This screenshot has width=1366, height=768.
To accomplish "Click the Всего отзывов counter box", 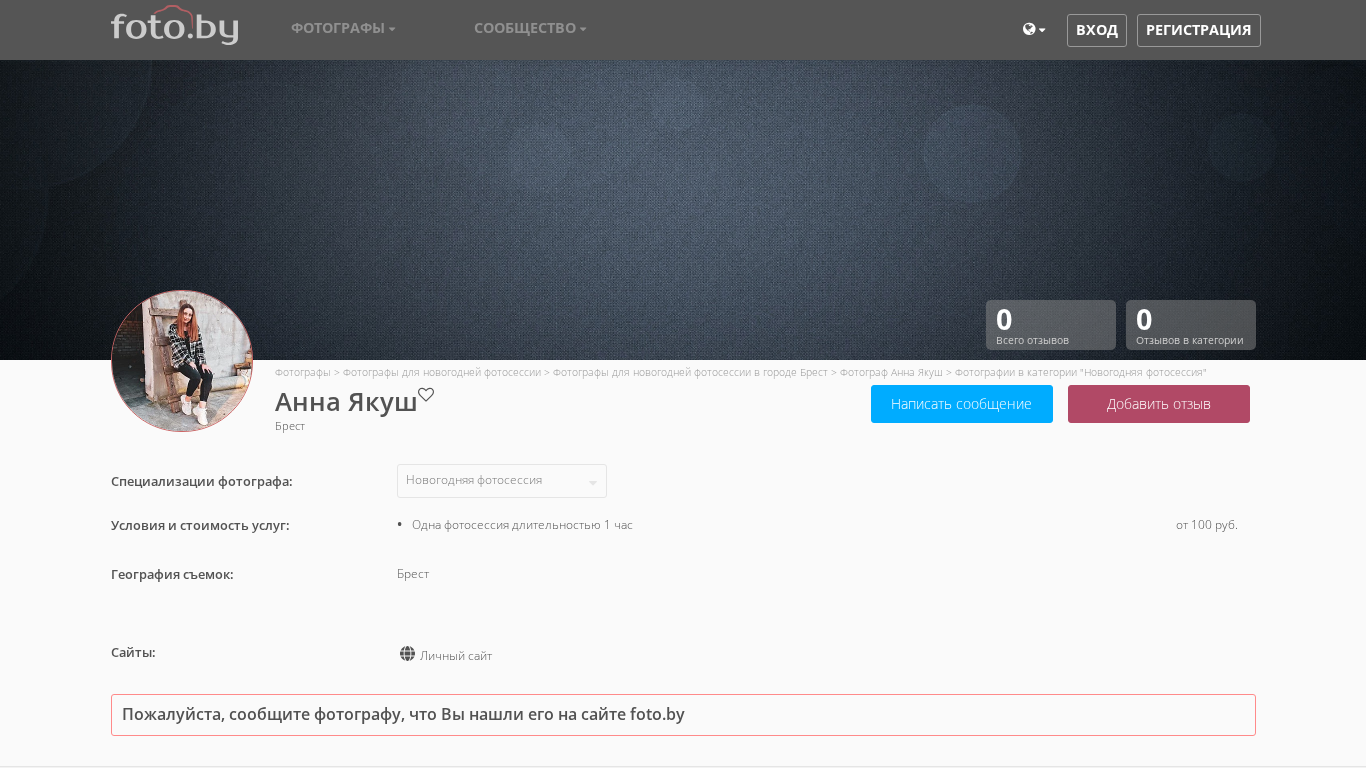I will click(x=1050, y=325).
